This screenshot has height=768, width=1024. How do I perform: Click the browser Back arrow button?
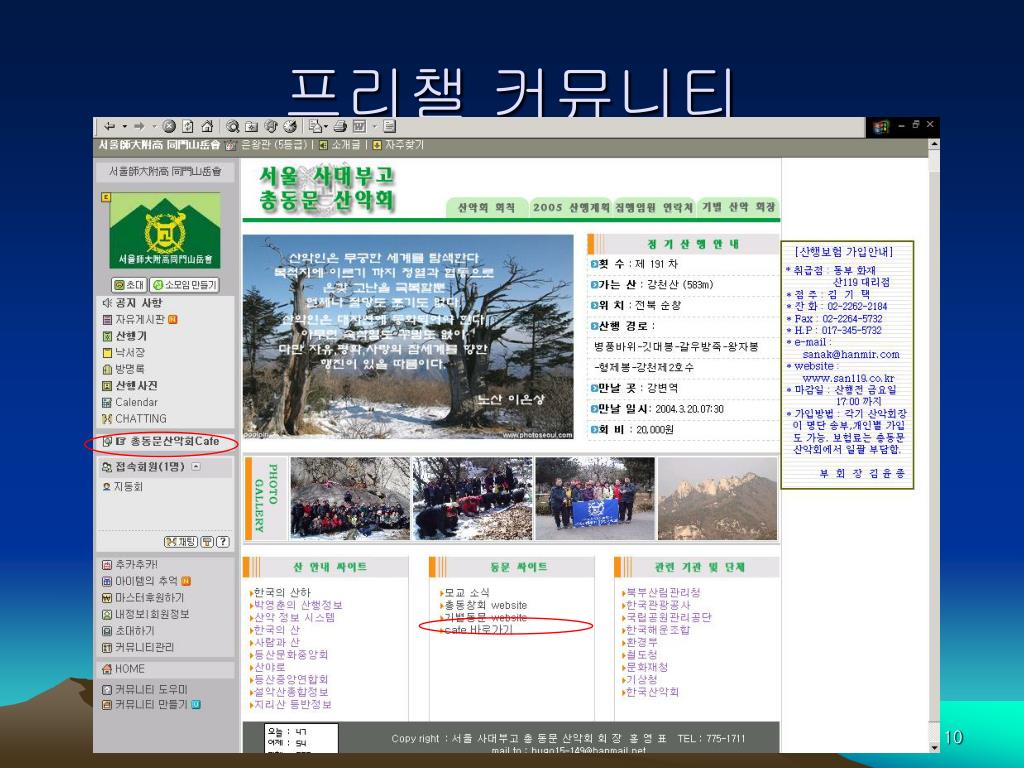tap(110, 126)
